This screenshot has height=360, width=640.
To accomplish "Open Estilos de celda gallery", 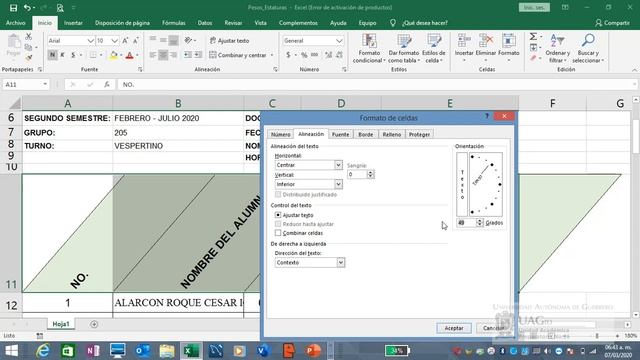I will pos(433,49).
